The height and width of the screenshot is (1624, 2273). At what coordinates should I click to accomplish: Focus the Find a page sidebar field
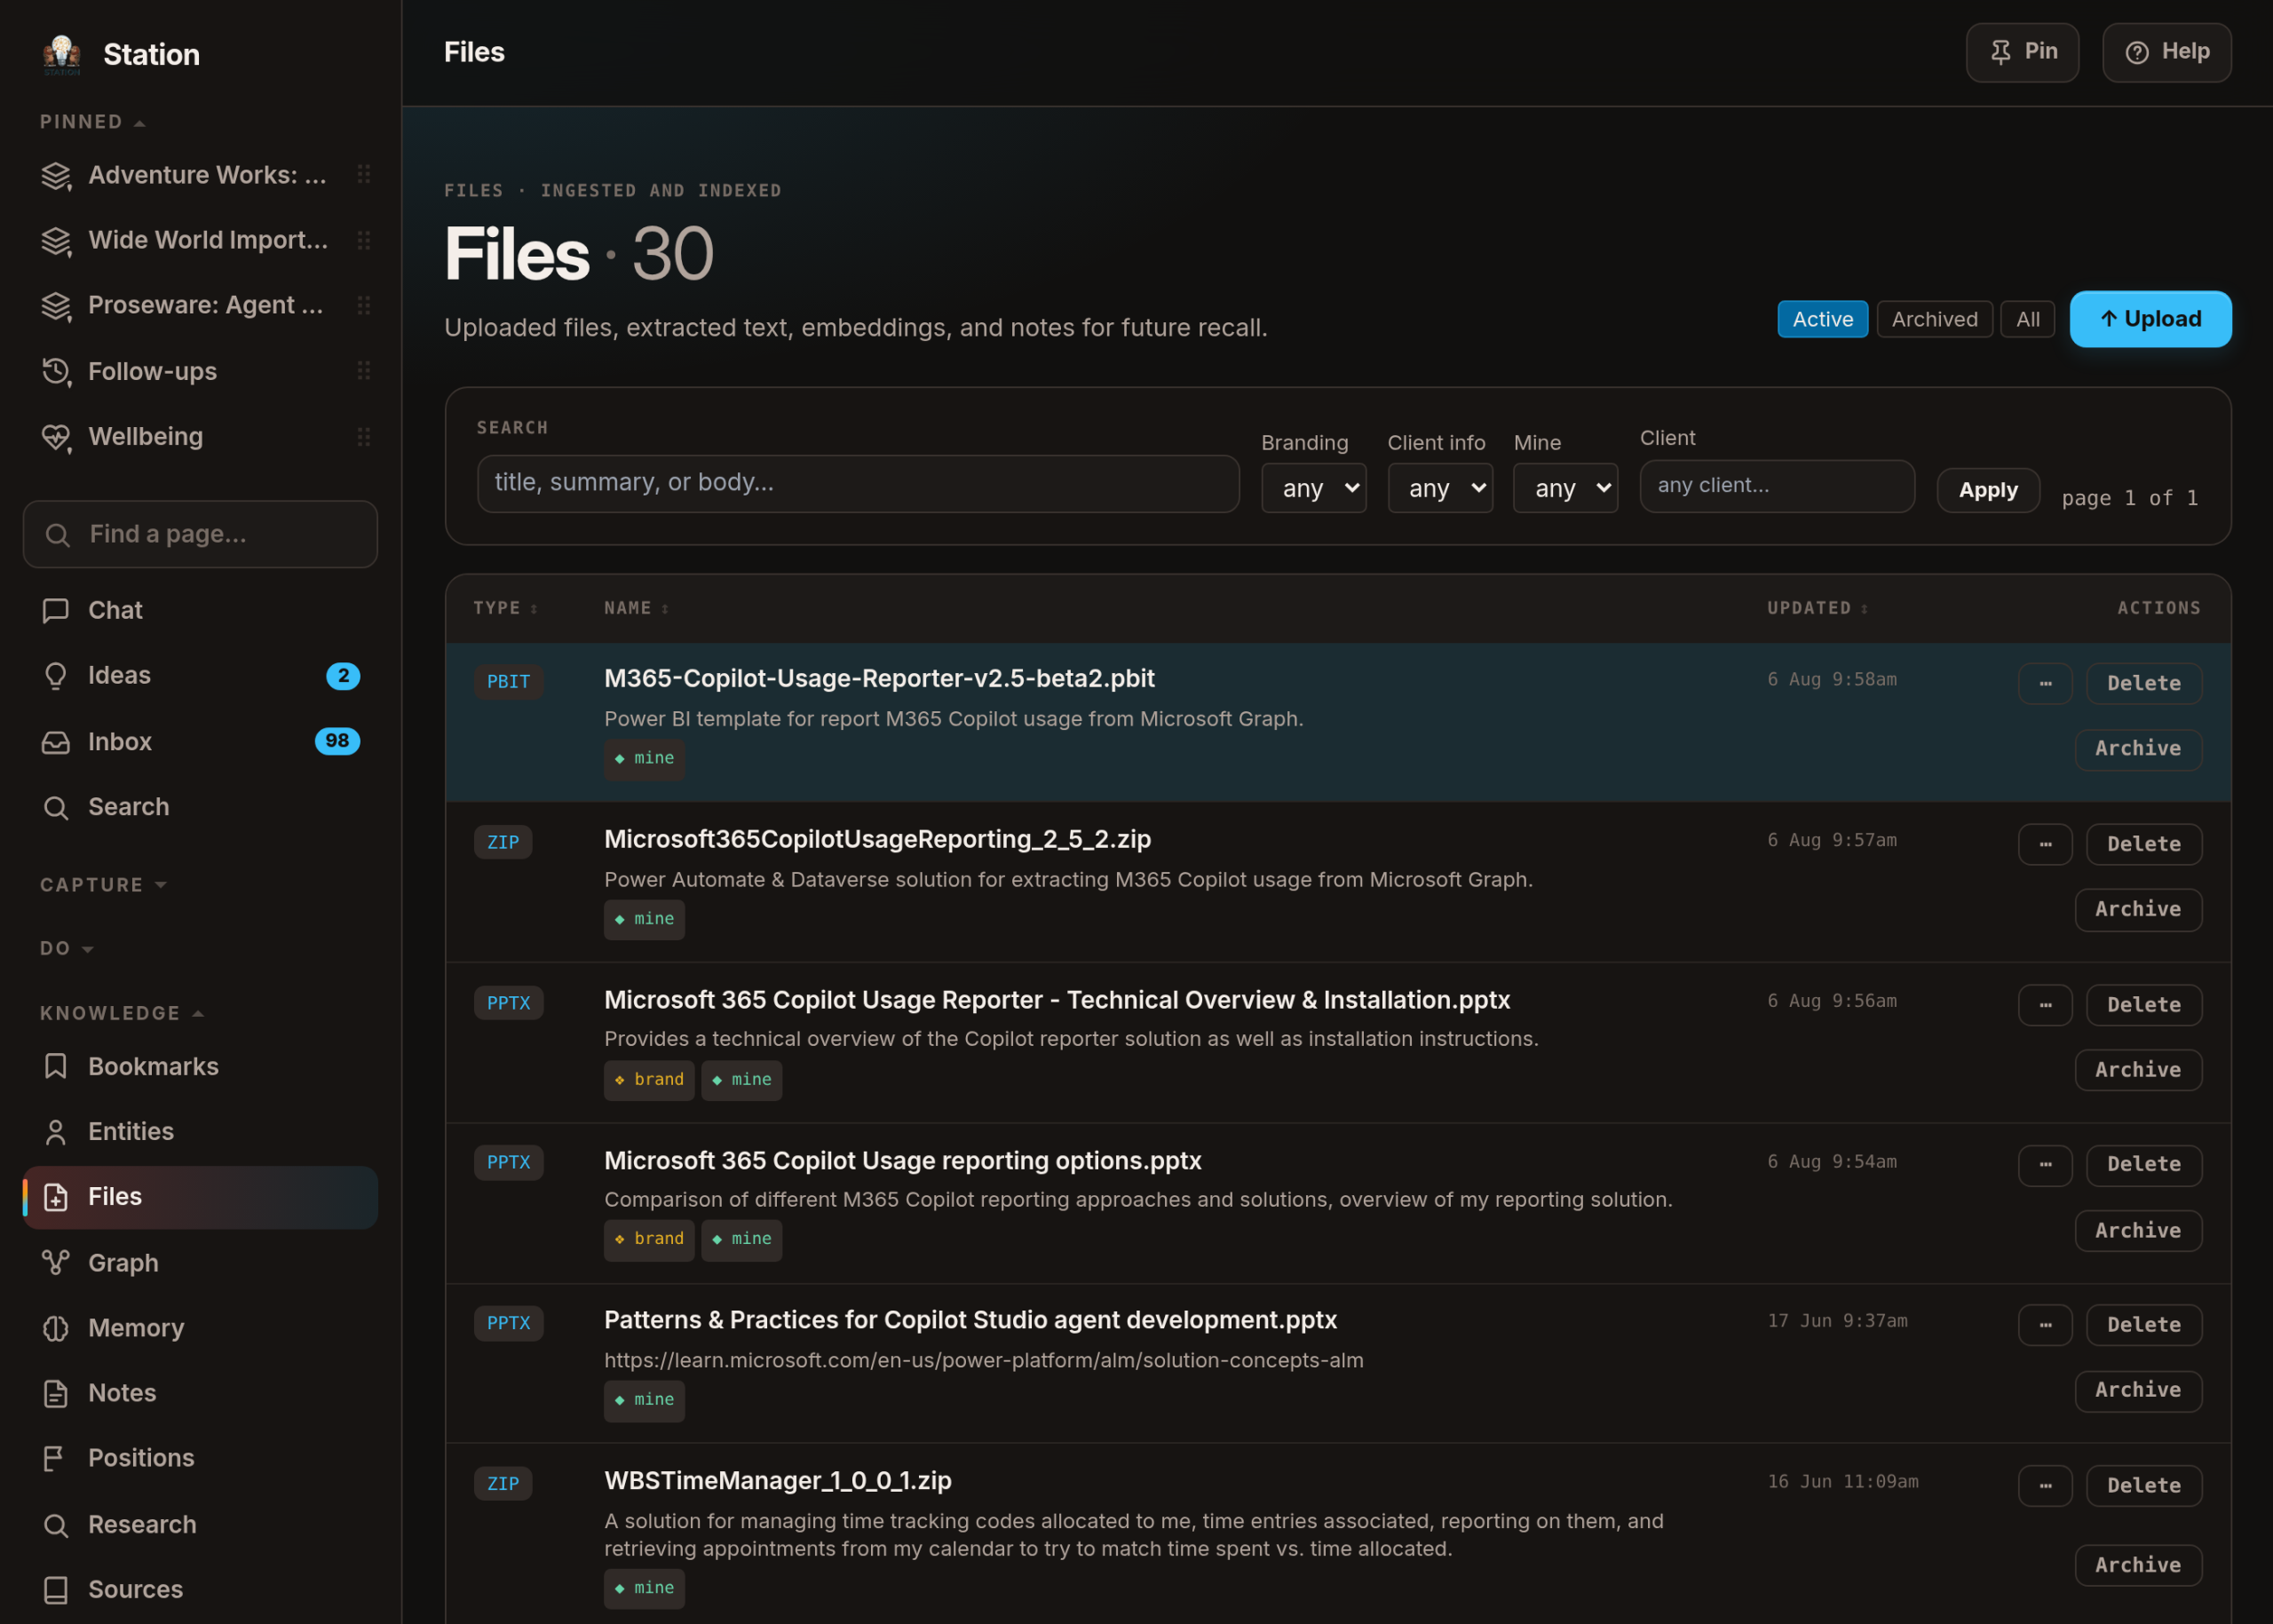coord(200,534)
